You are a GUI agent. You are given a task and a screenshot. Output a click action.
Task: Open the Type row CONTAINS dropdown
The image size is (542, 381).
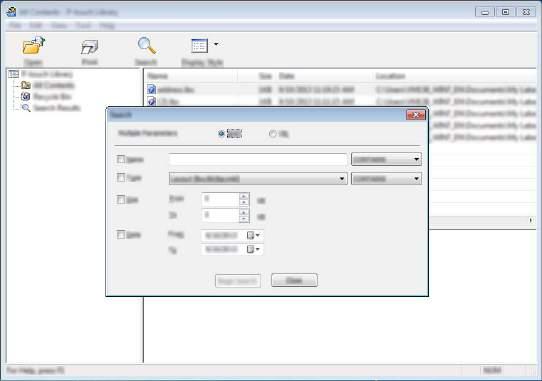[386, 179]
